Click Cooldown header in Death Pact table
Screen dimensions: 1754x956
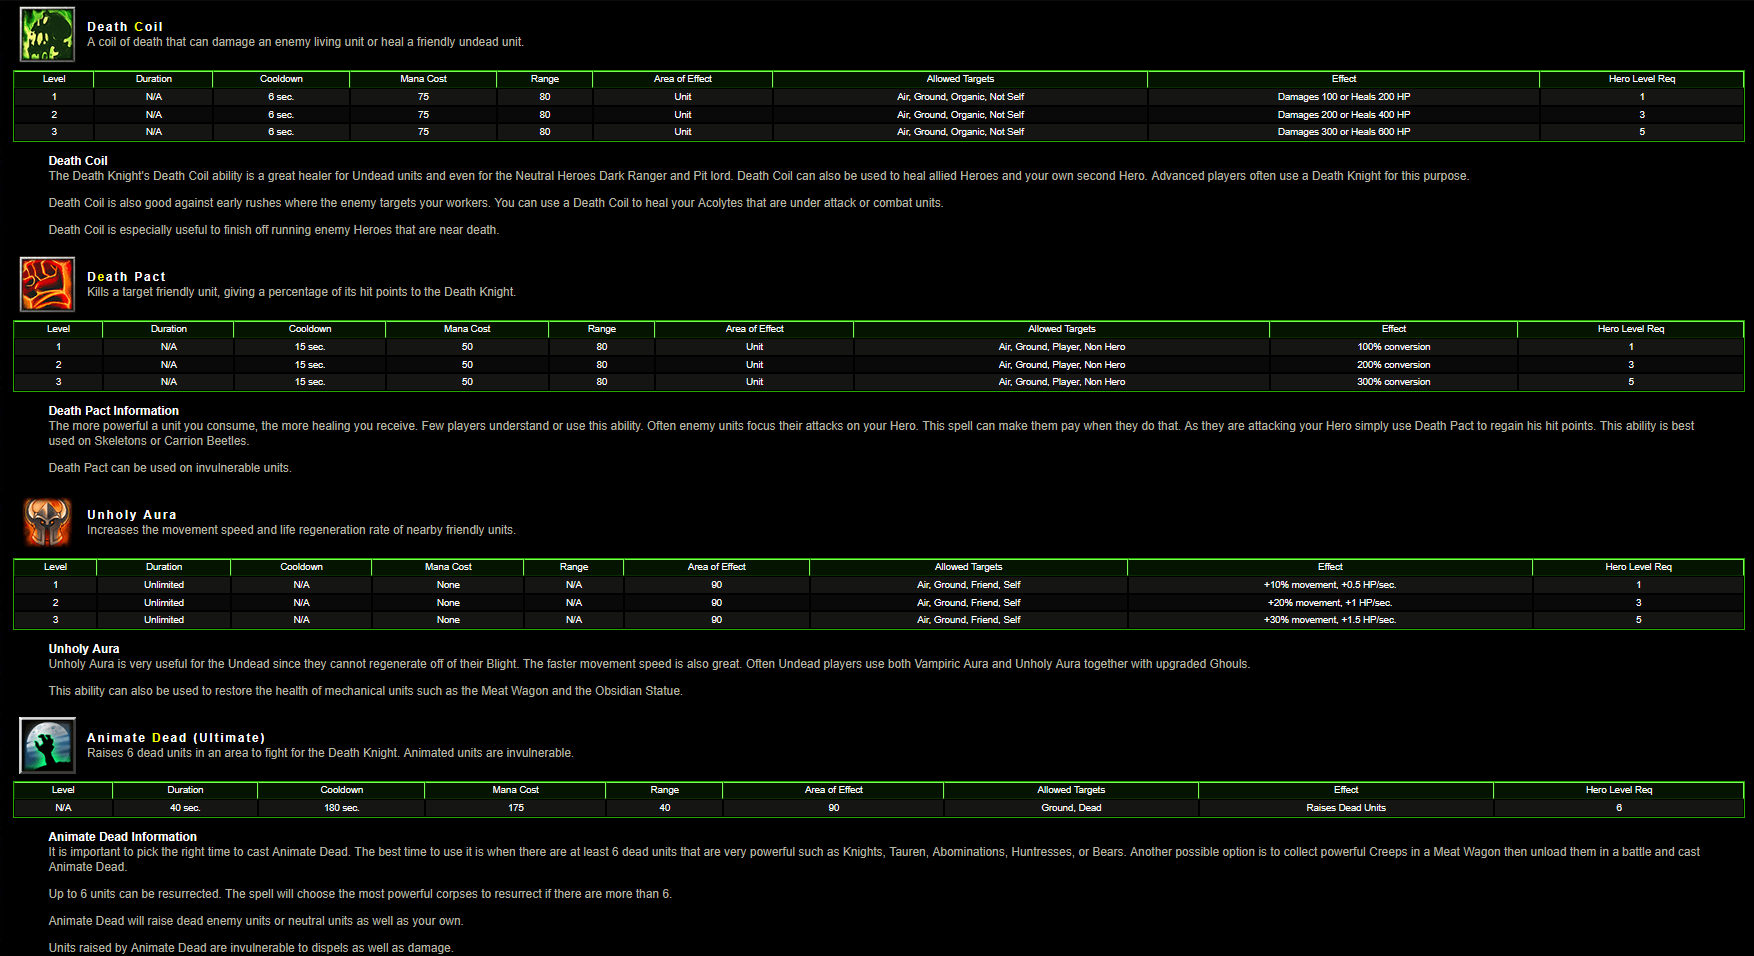310,329
